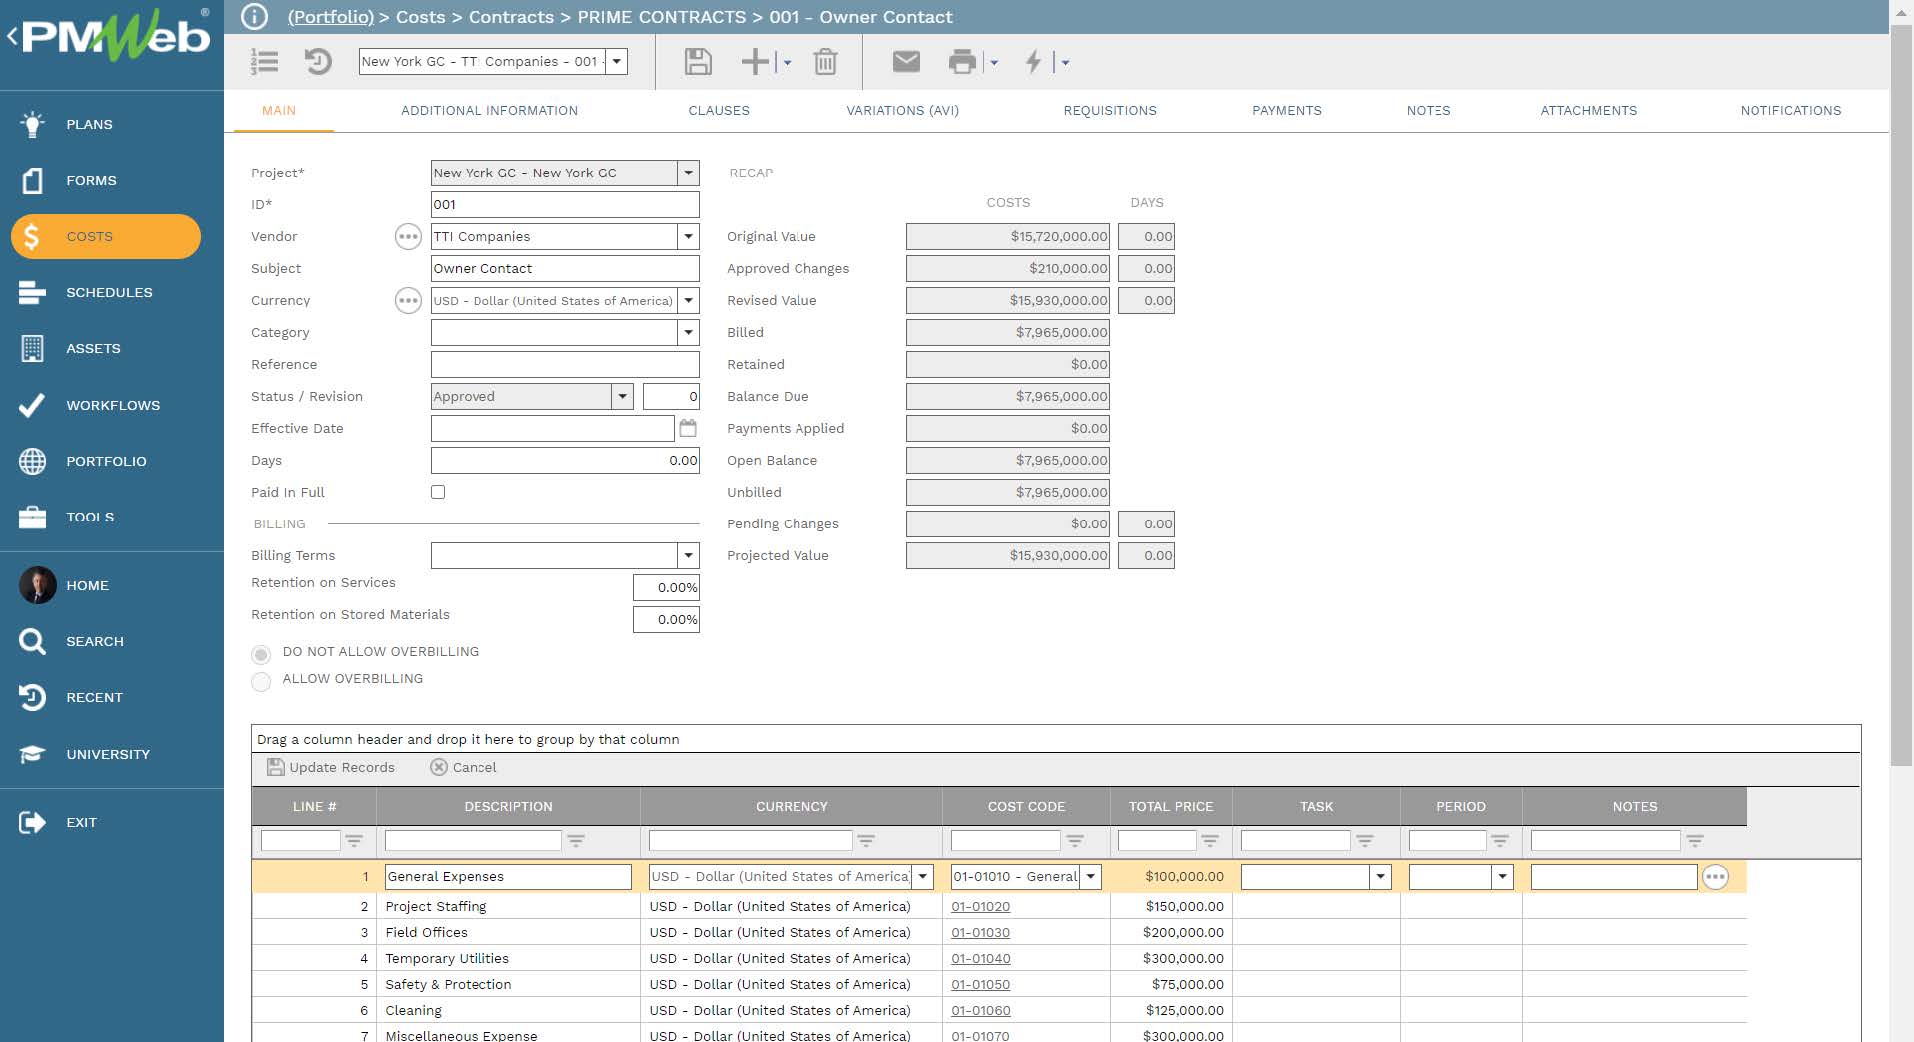Click the lightning bolt actions icon
This screenshot has height=1042, width=1914.
[1034, 62]
